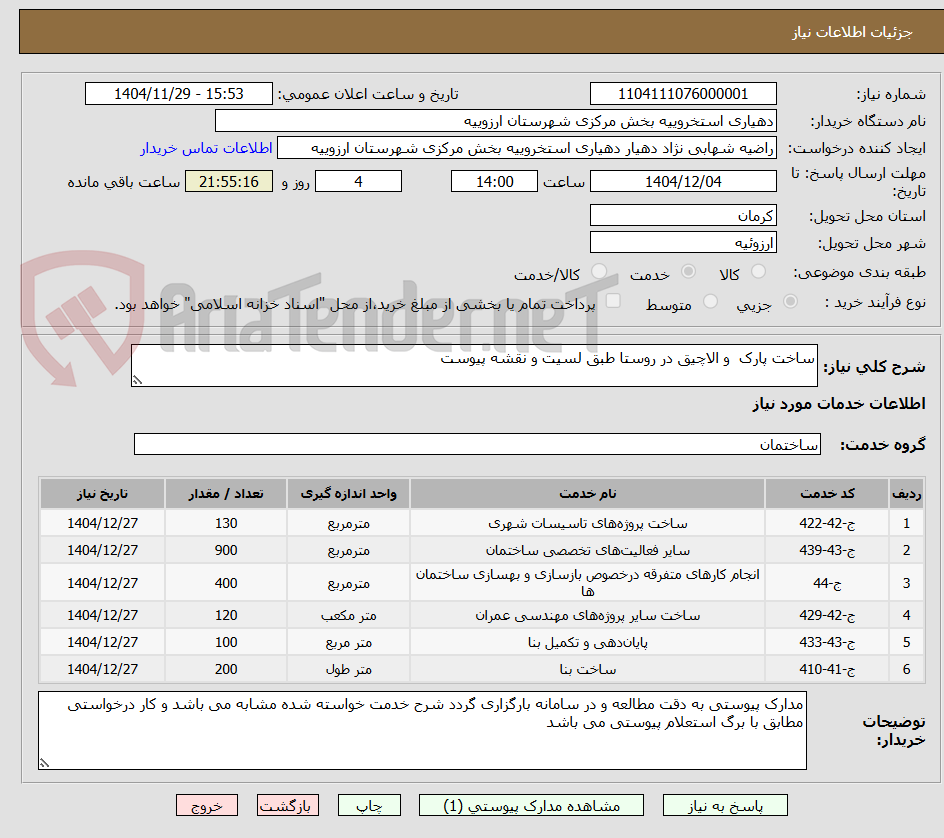This screenshot has width=944, height=838.
Task: Click the 'متر طول' unit cell
Action: [349, 669]
